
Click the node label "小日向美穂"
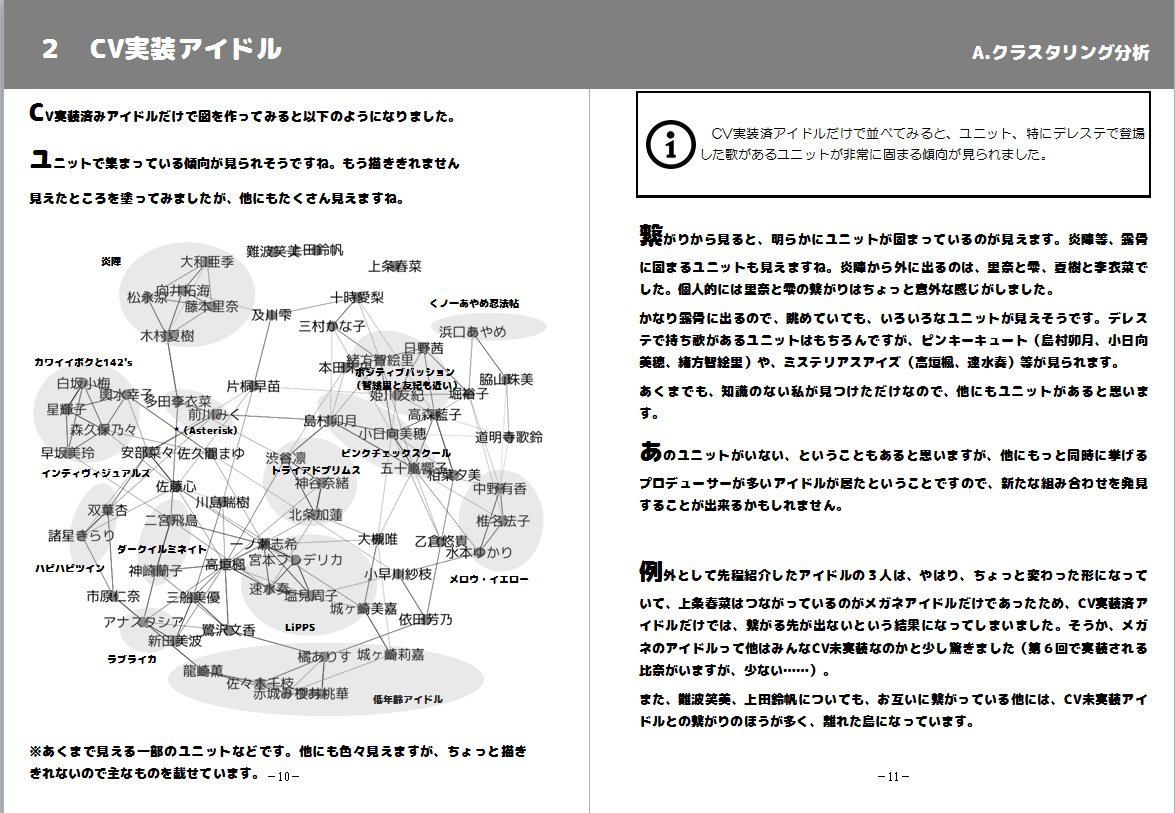[x=392, y=434]
